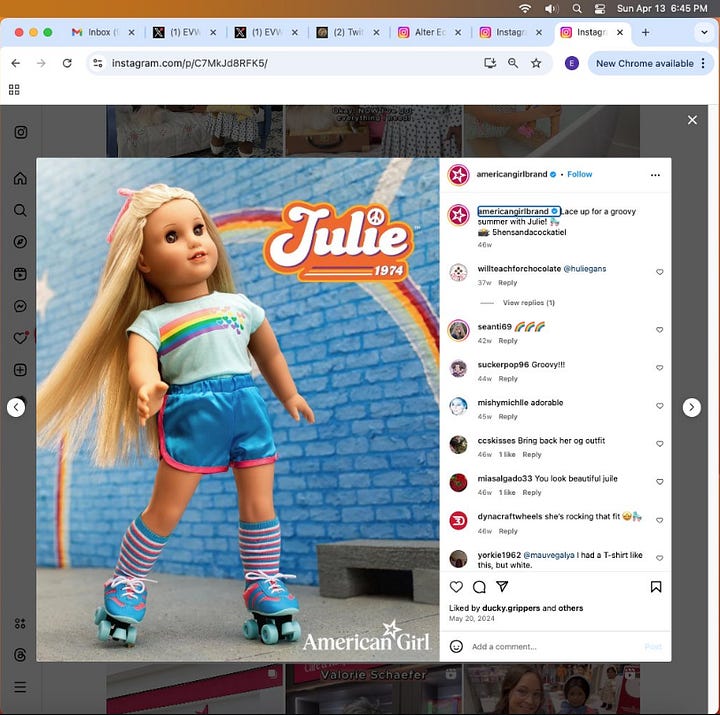720x715 pixels.
Task: Go to the previous post arrow
Action: [16, 407]
